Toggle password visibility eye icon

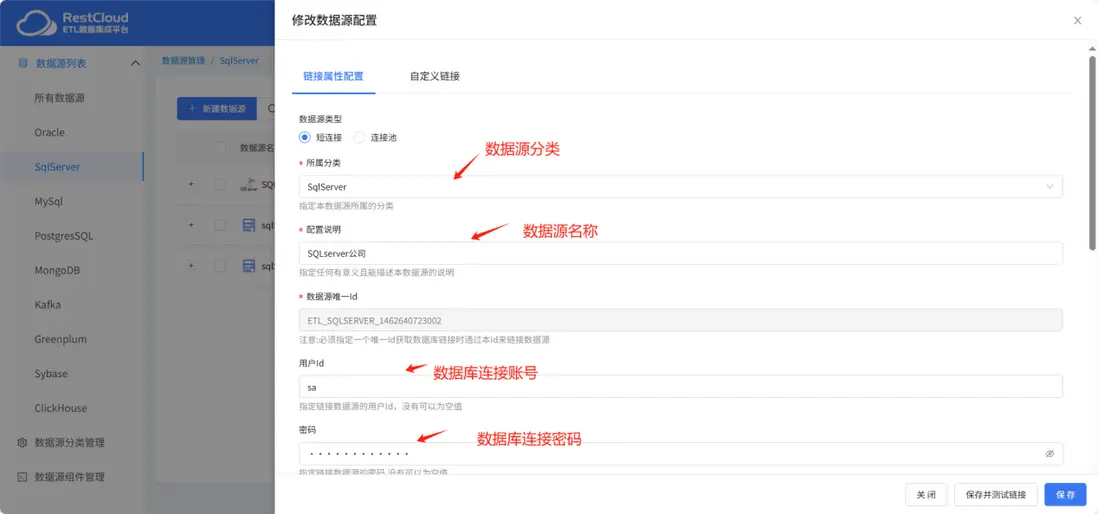click(1050, 454)
